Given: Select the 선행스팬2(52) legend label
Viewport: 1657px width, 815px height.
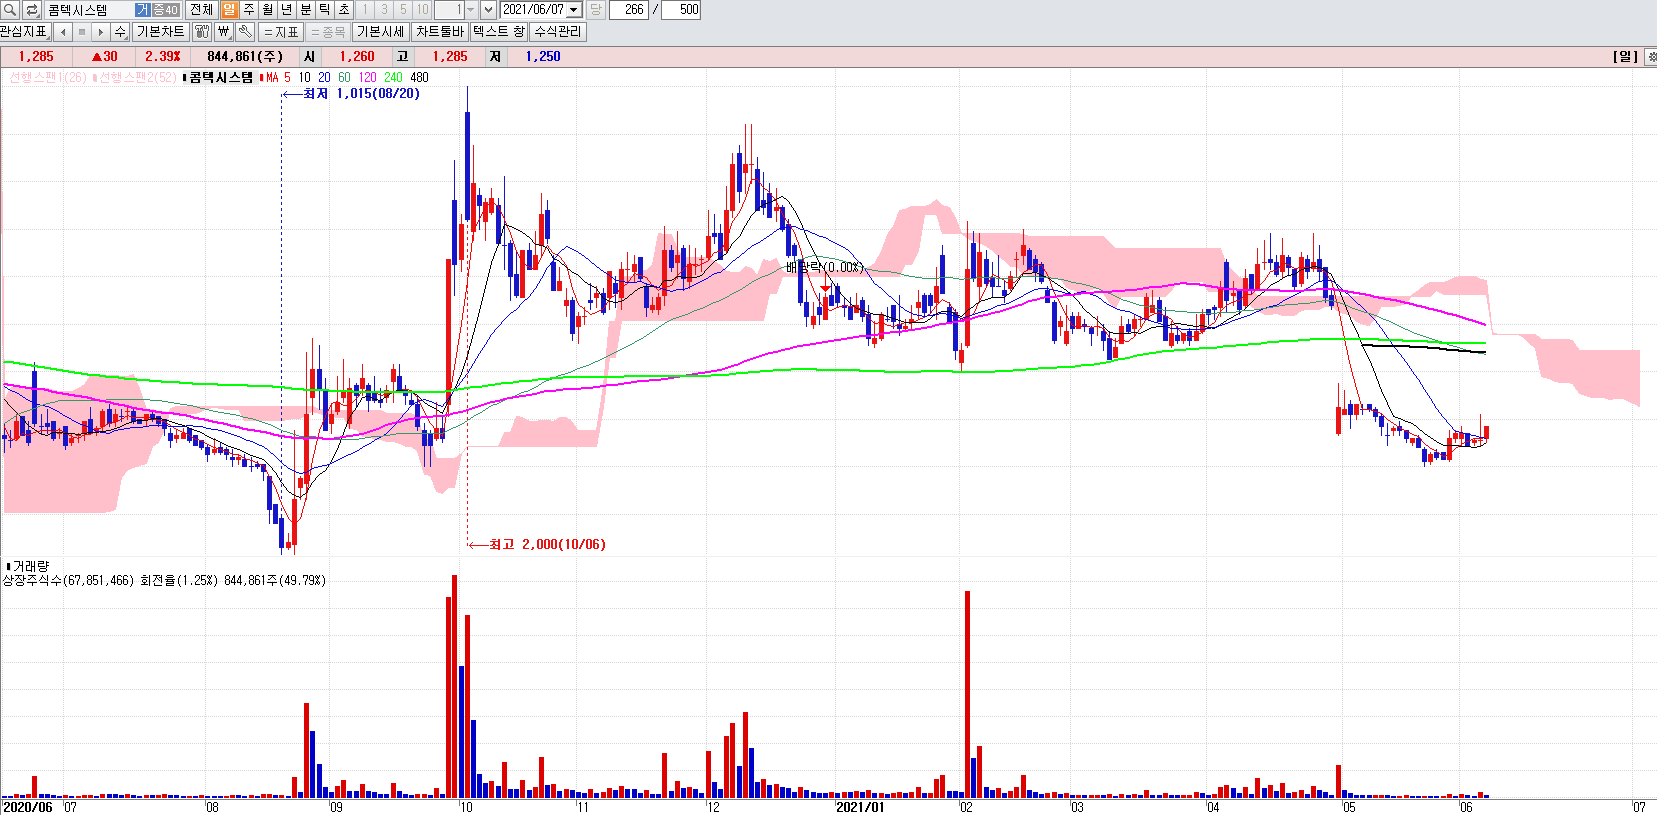Looking at the screenshot, I should click(137, 77).
